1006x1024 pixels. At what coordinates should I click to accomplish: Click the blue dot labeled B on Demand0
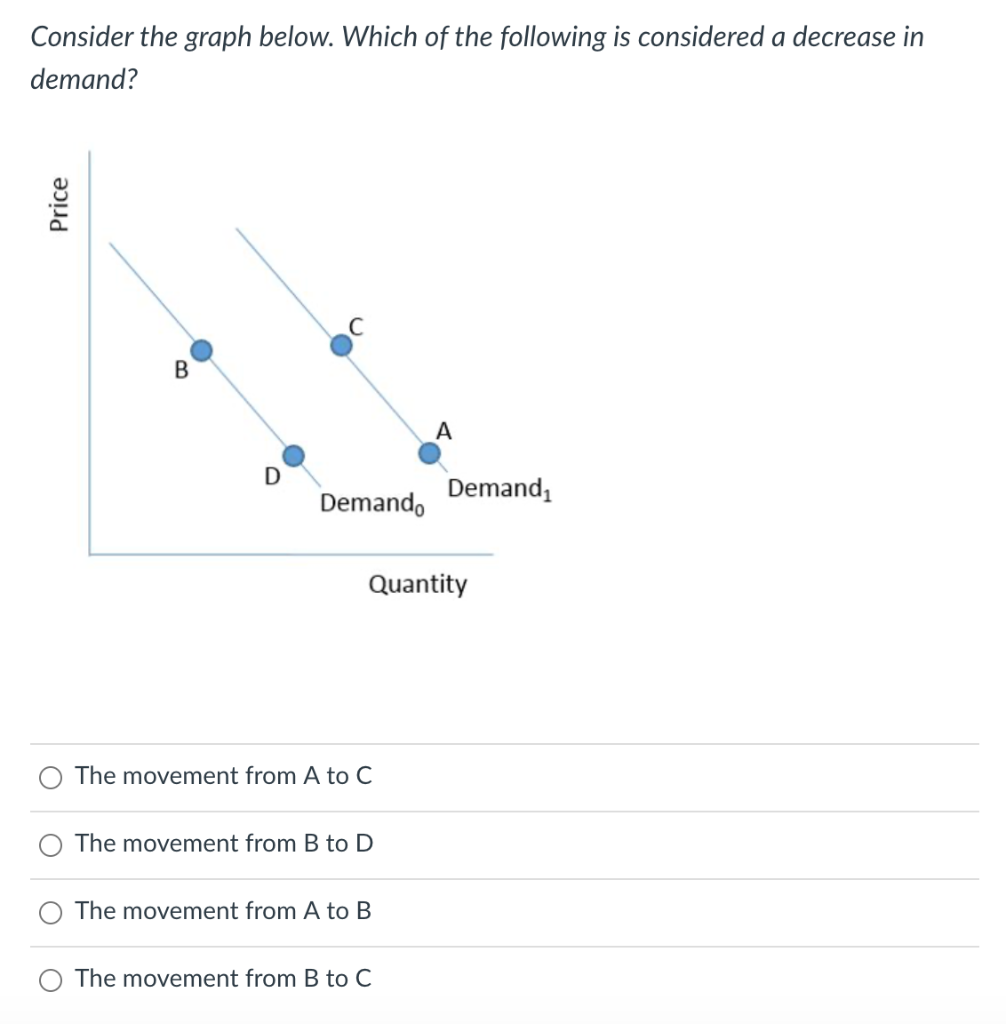click(202, 350)
